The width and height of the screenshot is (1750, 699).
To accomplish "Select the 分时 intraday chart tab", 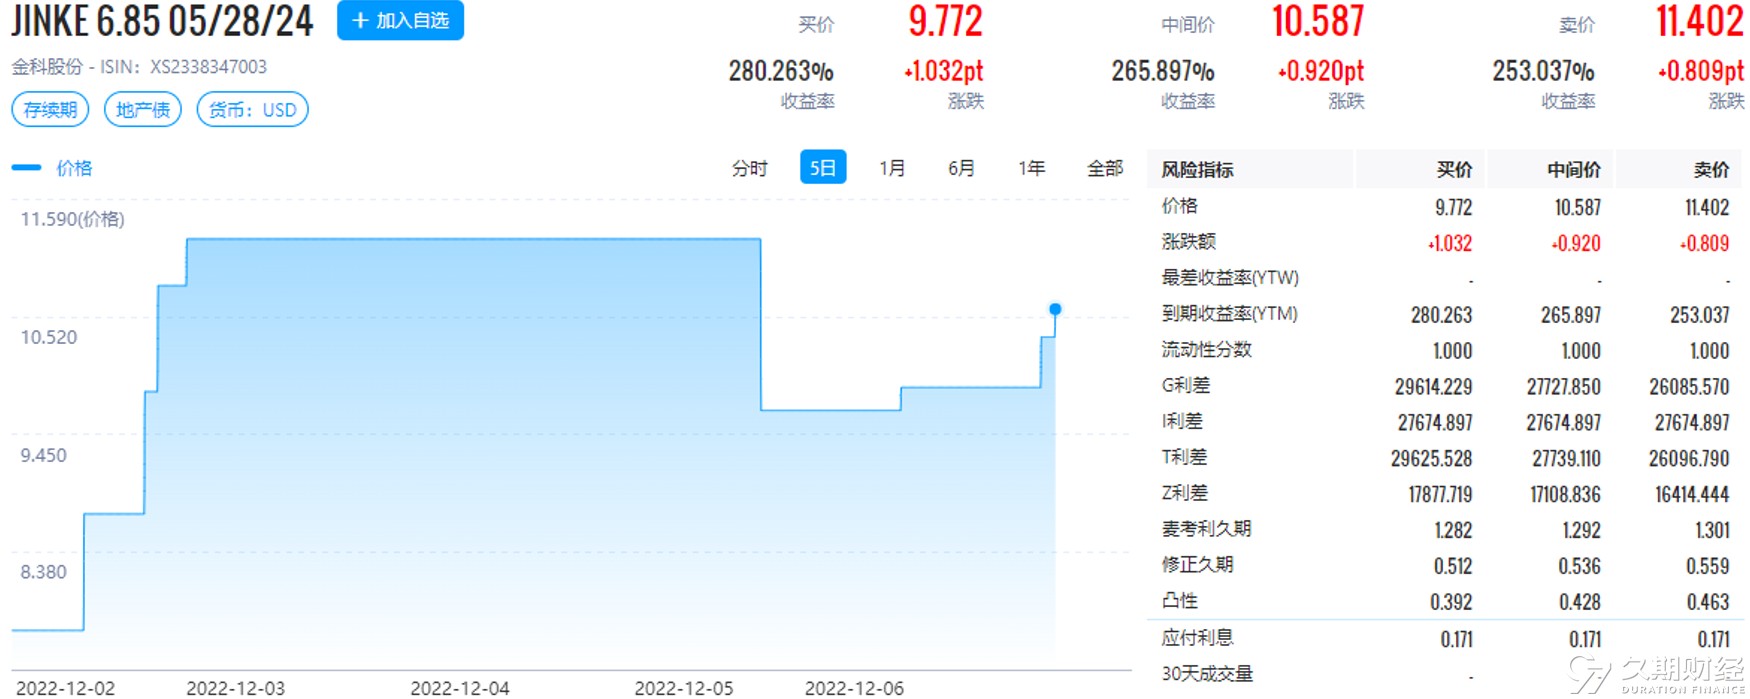I will [x=749, y=168].
